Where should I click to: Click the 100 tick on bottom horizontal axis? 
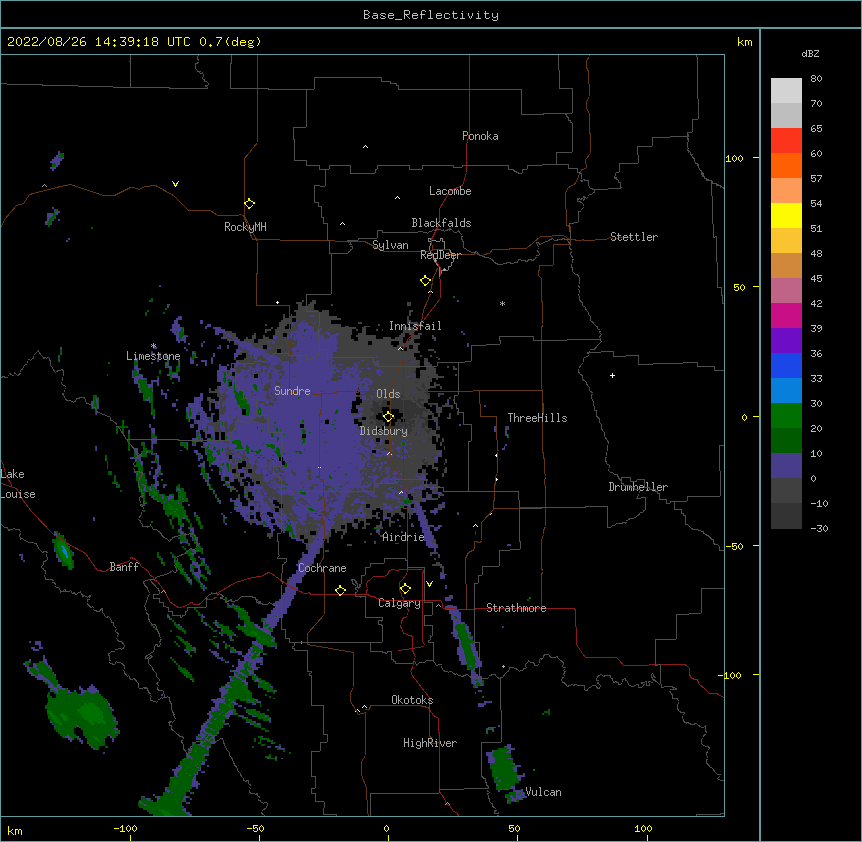pyautogui.click(x=643, y=828)
